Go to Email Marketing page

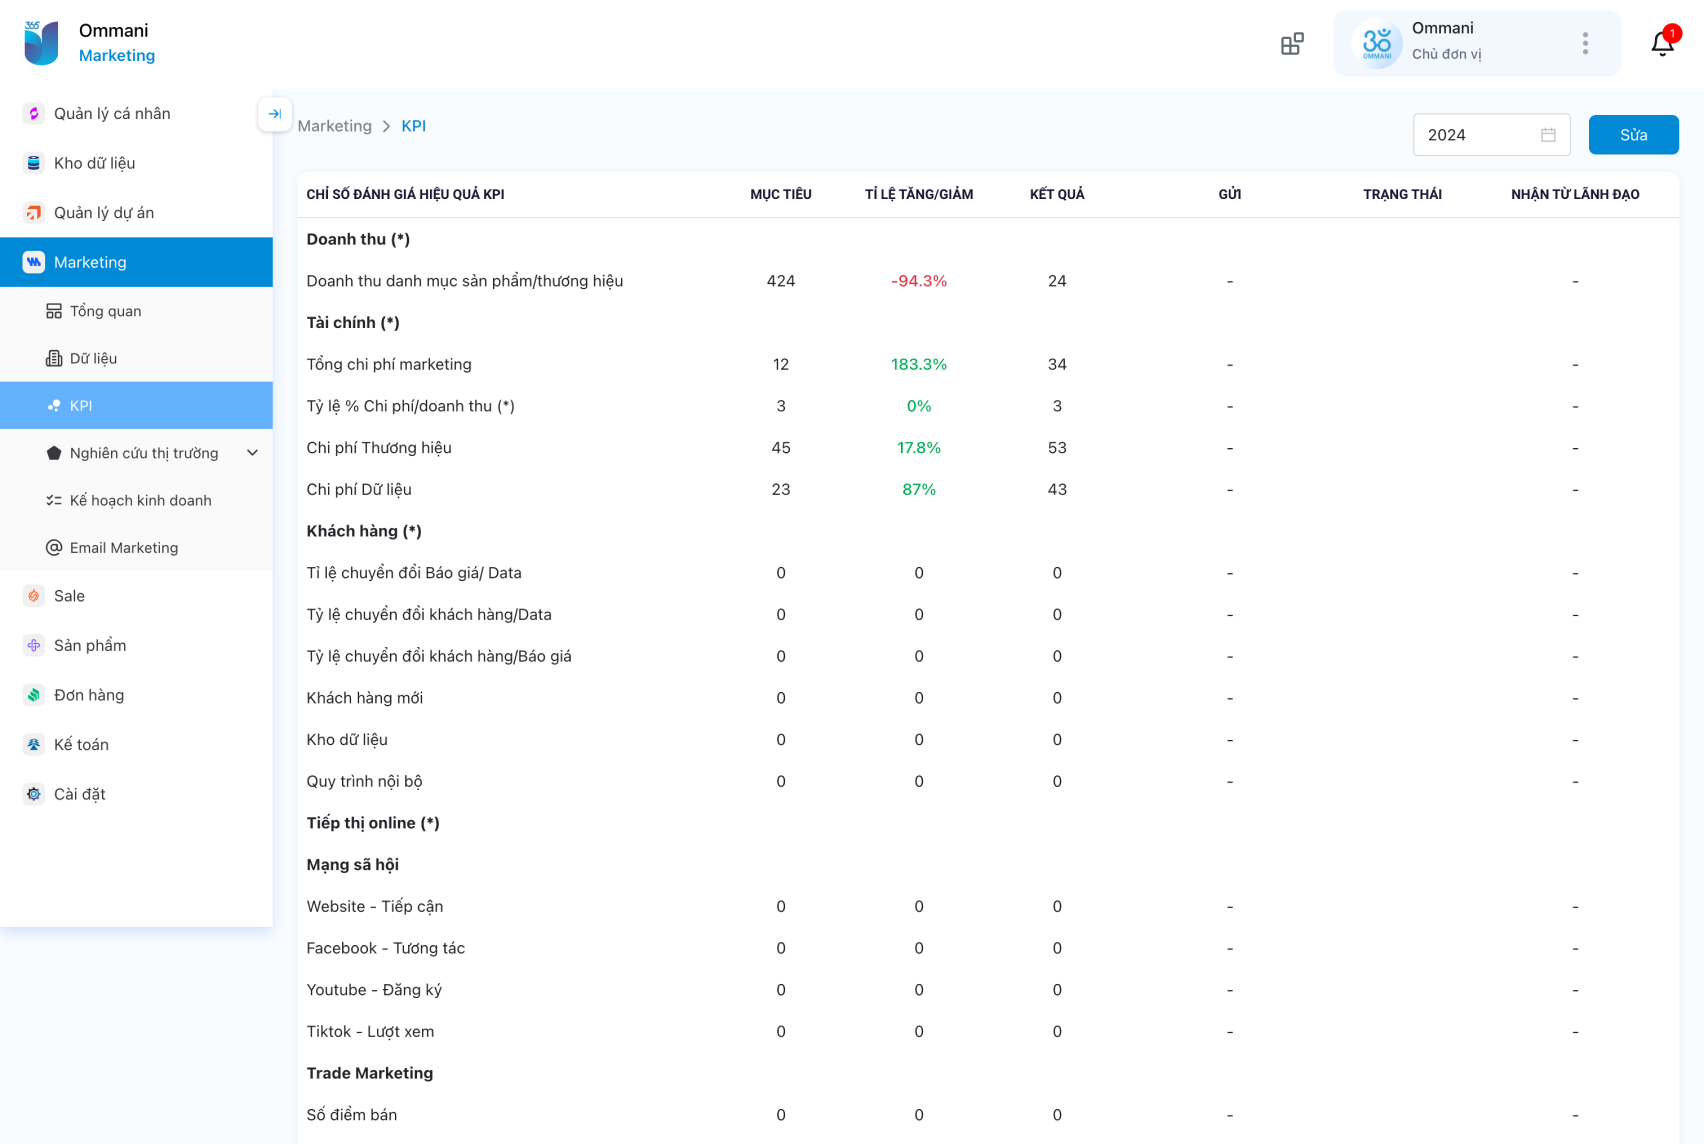click(x=124, y=548)
